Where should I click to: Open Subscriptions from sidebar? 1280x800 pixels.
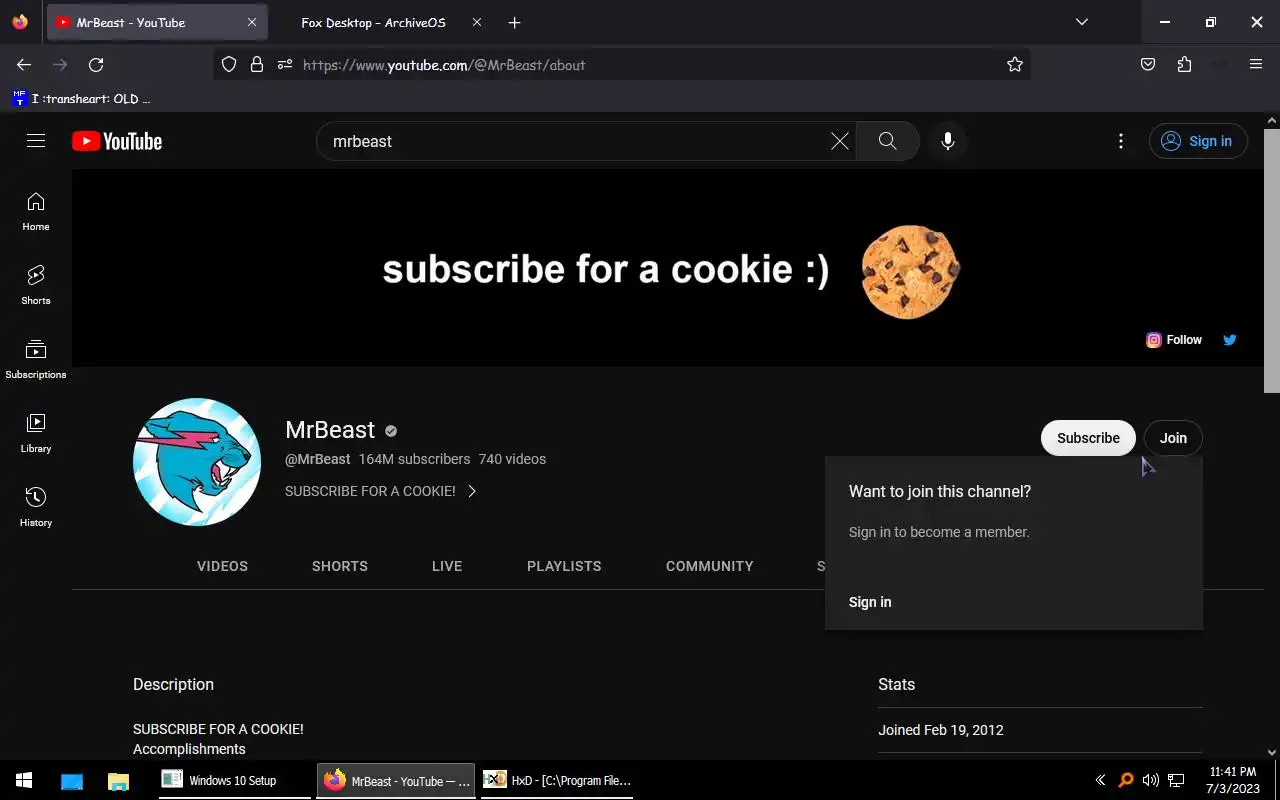point(36,359)
